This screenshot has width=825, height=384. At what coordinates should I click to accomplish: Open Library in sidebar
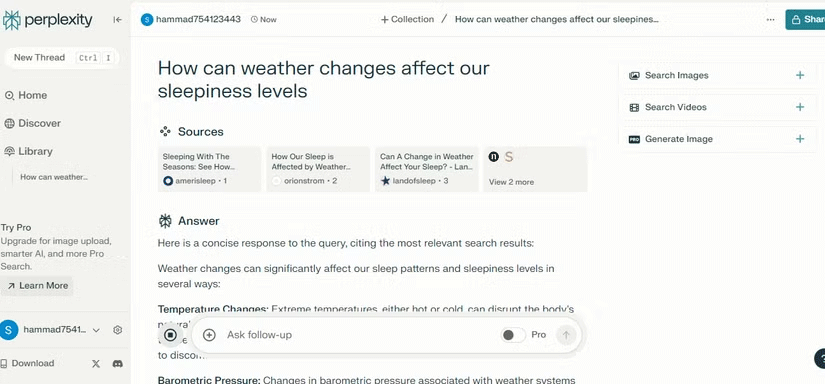tap(29, 151)
